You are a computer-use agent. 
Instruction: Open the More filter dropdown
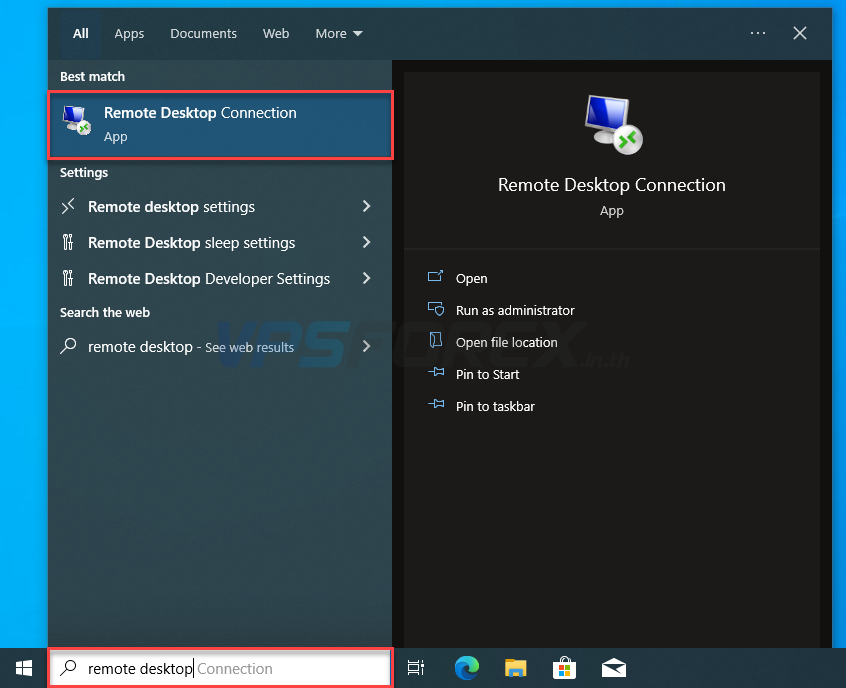tap(338, 33)
